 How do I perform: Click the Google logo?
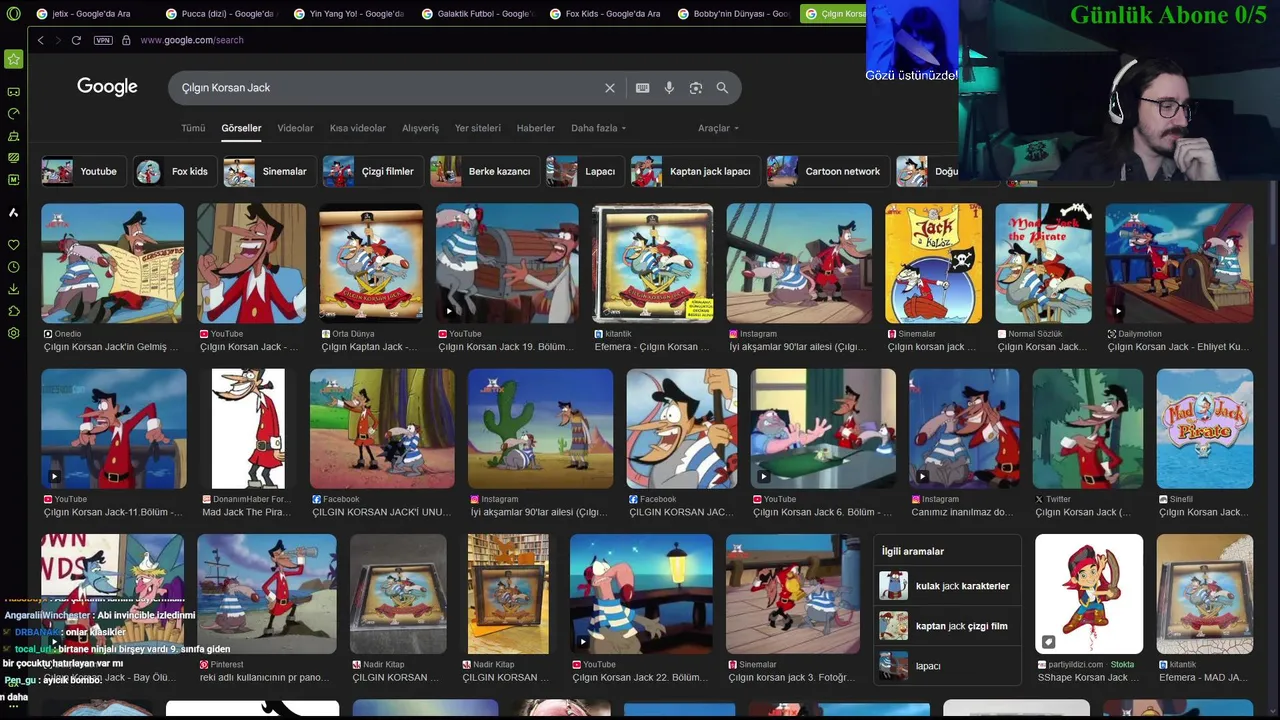tap(107, 87)
